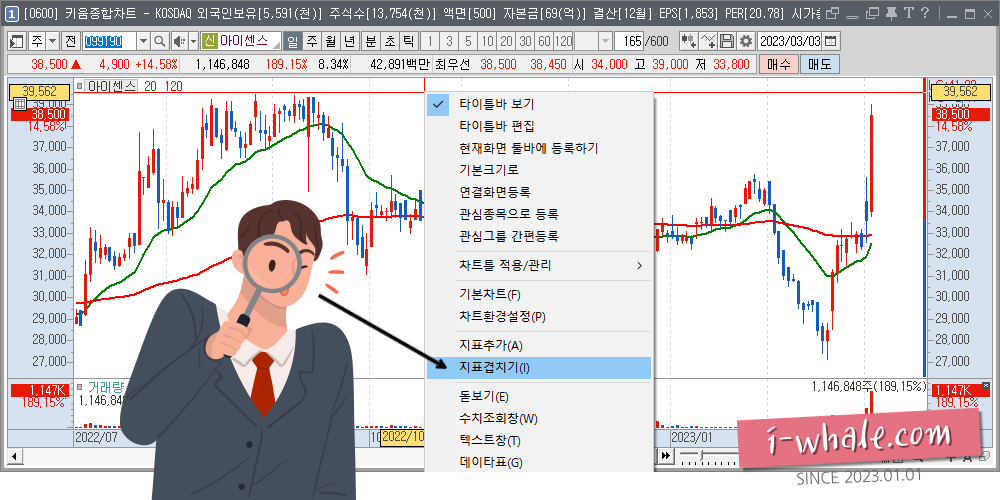This screenshot has height=500, width=1000.
Task: Choose 텍스트창(T) menu item
Action: 539,441
